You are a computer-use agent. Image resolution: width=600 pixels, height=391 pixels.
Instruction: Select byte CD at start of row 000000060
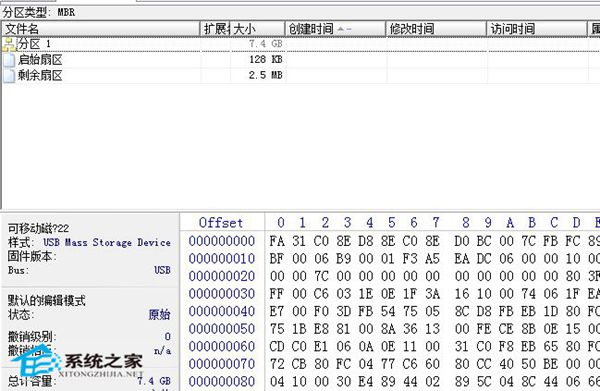pos(277,347)
